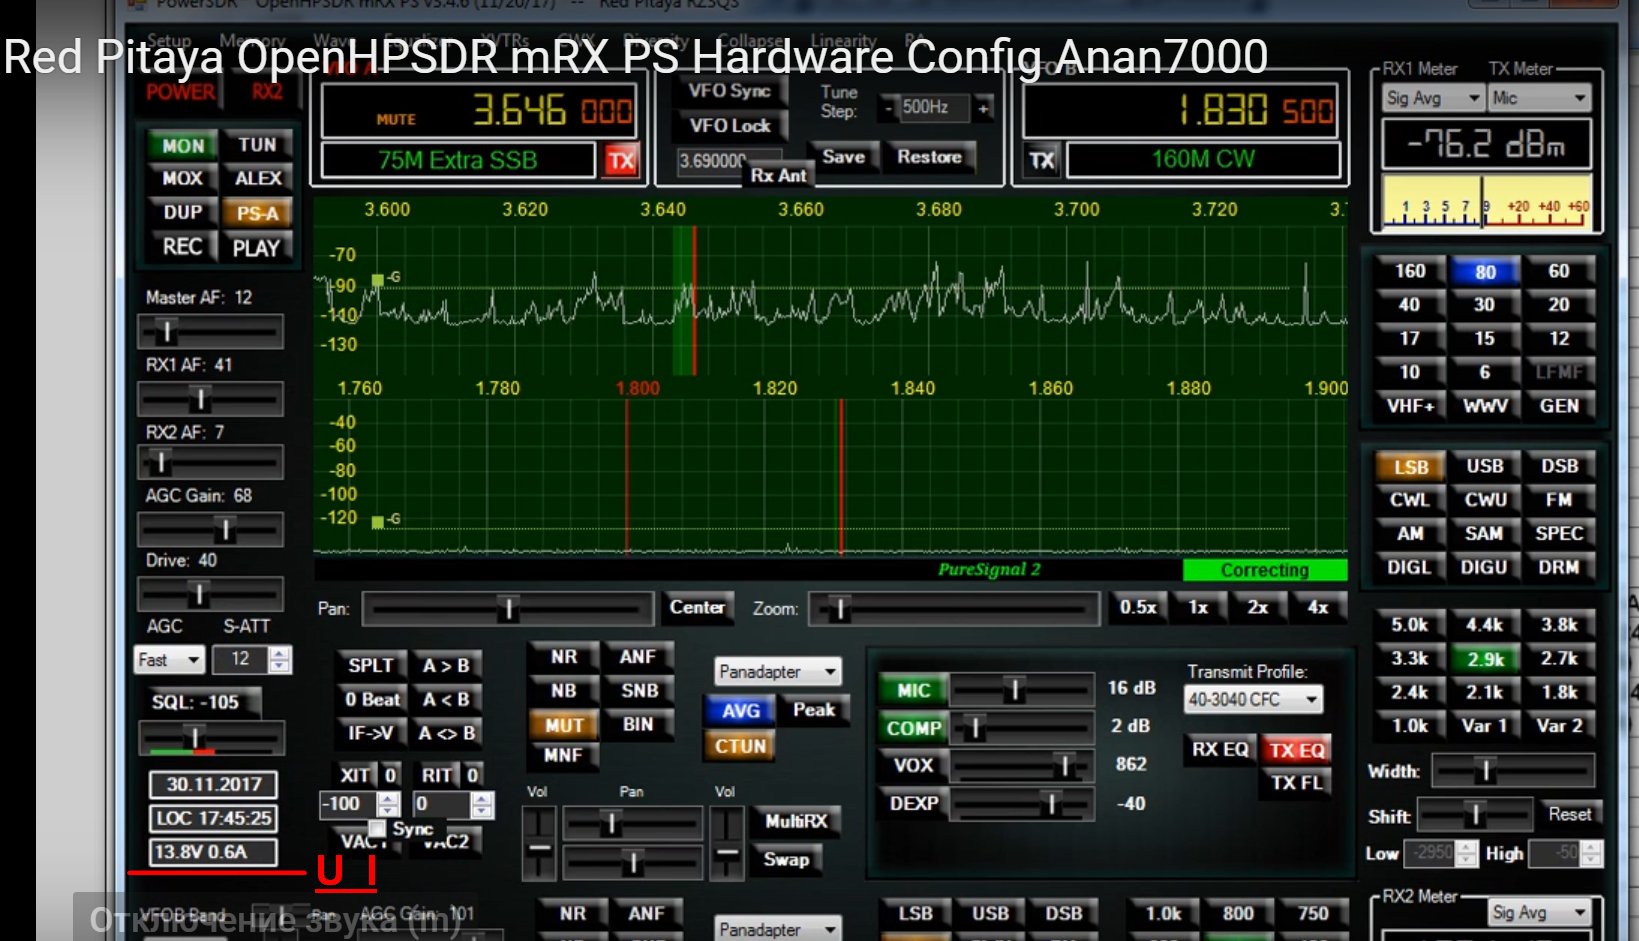Image resolution: width=1639 pixels, height=941 pixels.
Task: Copy VFO A to B with A > B
Action: [x=445, y=666]
